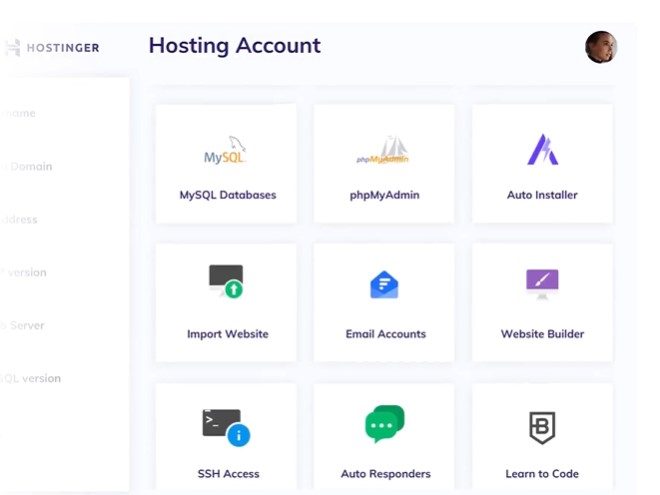Select the Learn to Code shield icon
The width and height of the screenshot is (660, 495).
[542, 428]
